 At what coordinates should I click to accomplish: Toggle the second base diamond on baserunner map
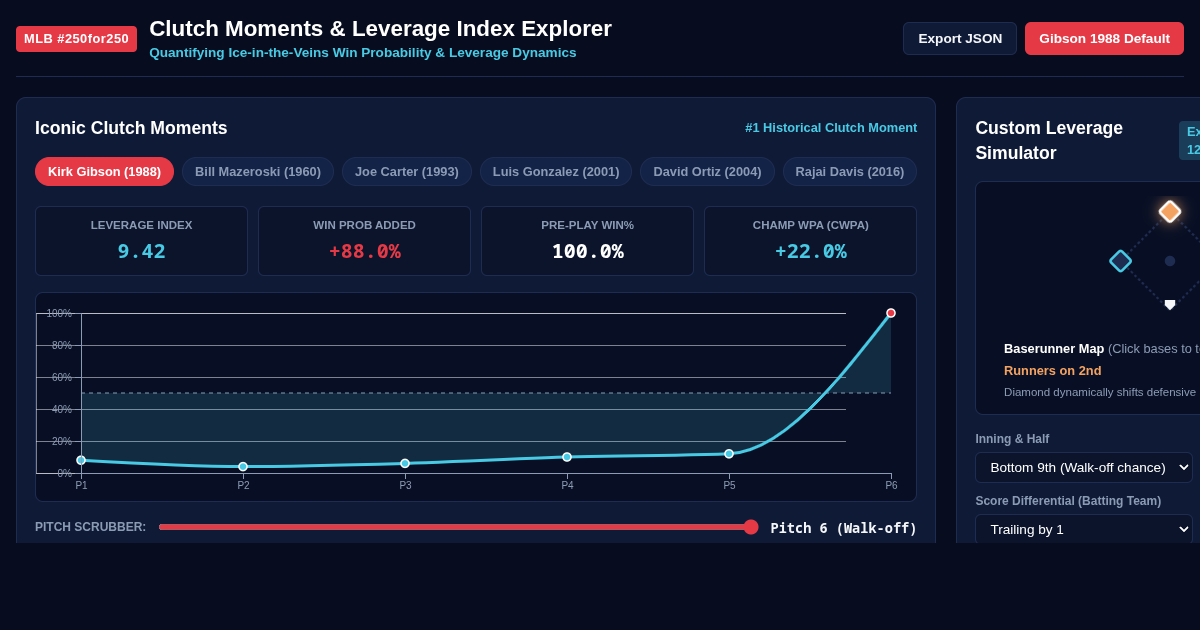point(1170,211)
